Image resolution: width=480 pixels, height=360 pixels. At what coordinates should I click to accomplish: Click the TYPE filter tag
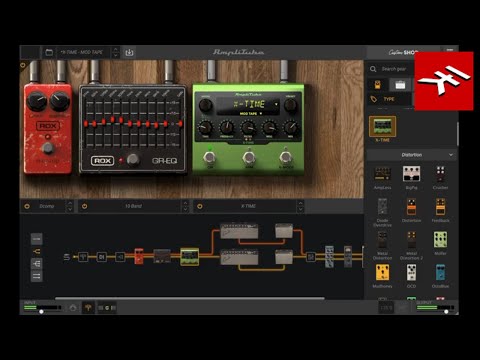click(389, 99)
